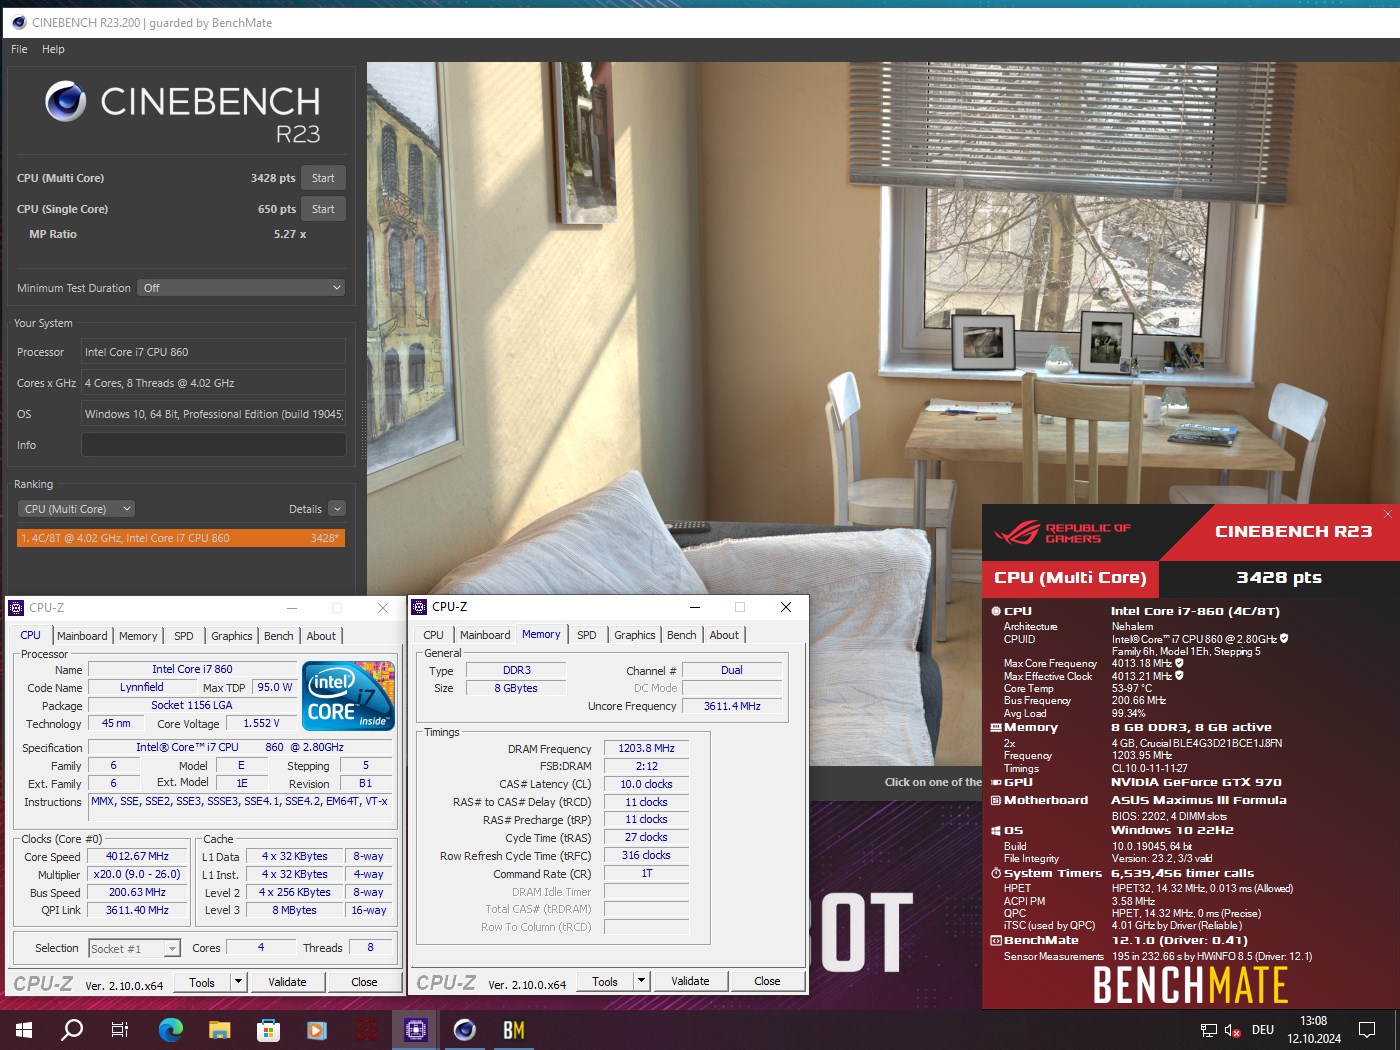
Task: Click CPU-Z title icon in Memory window
Action: point(419,607)
